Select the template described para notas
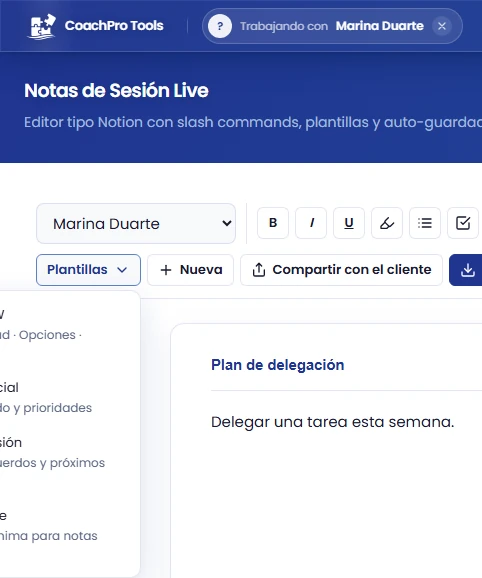 coord(66,526)
